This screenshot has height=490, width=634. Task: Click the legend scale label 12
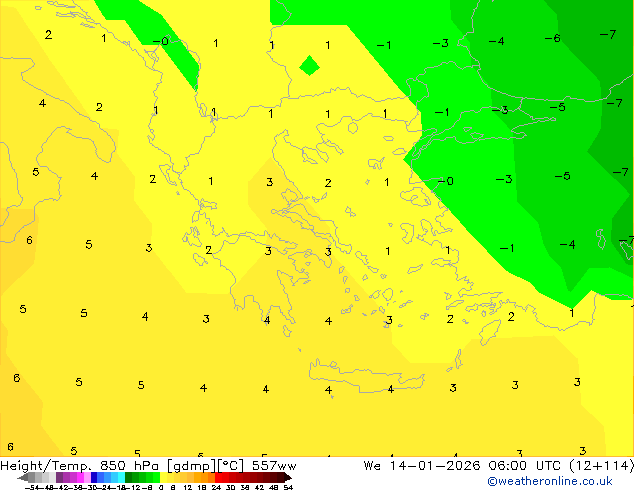pos(188,487)
